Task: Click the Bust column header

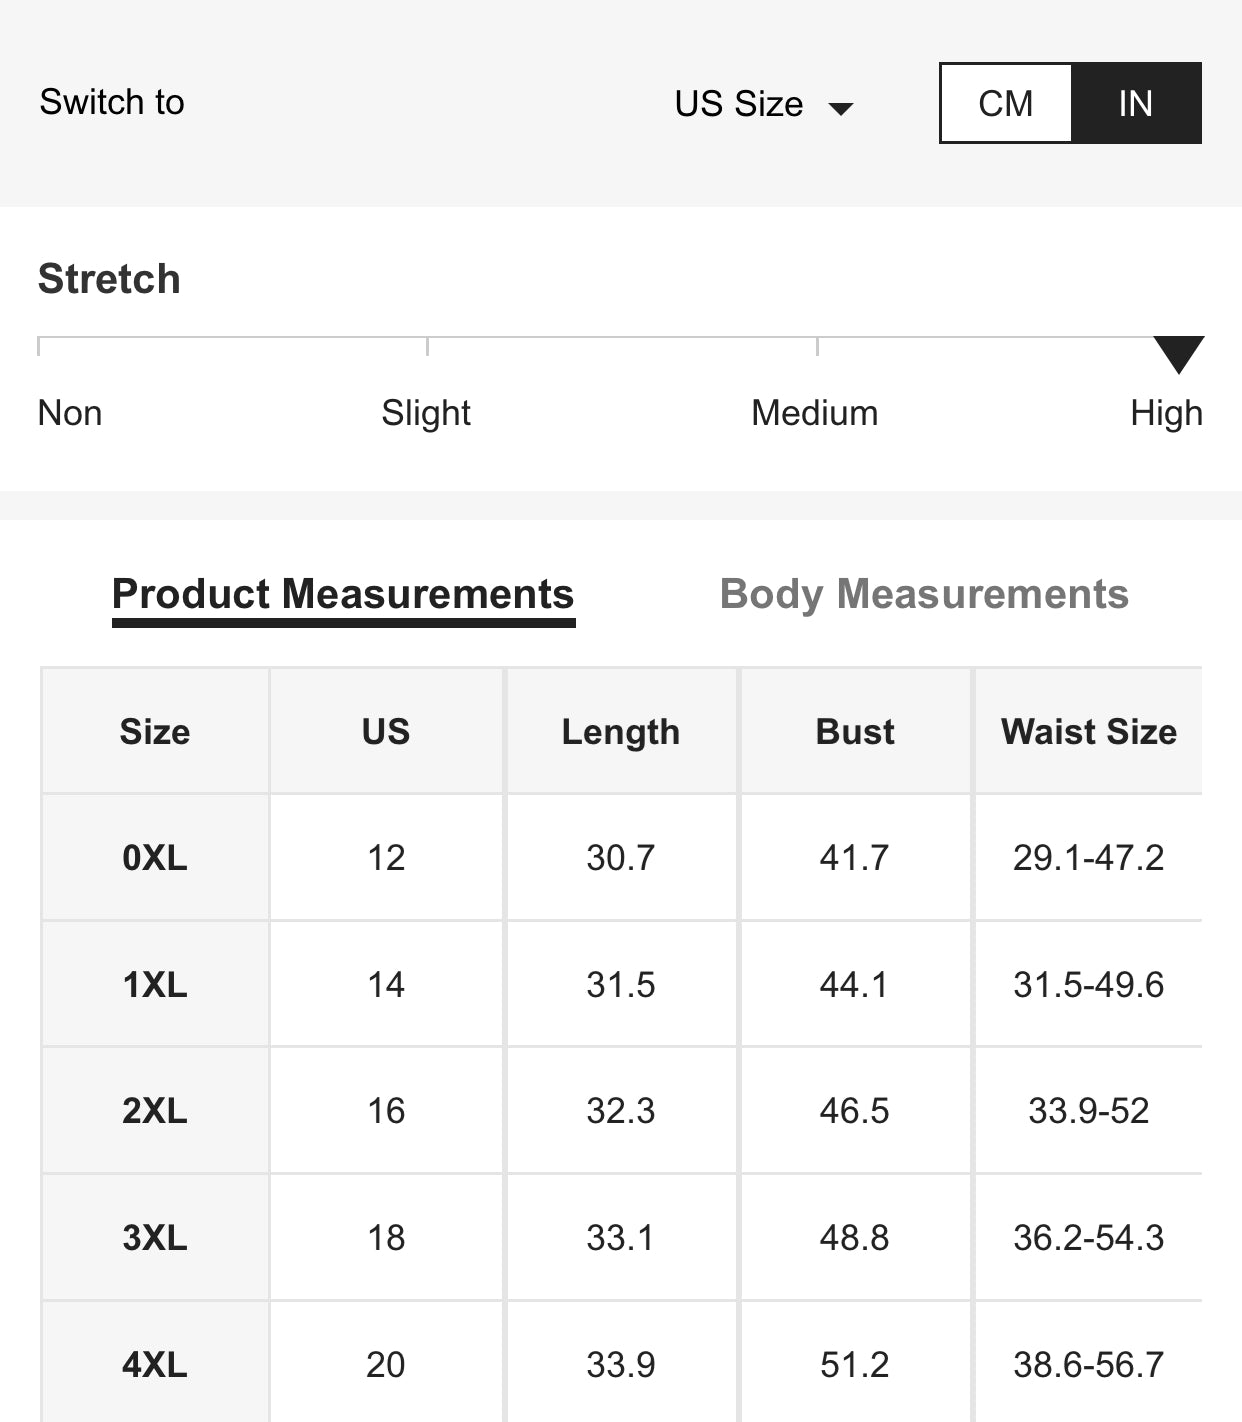Action: [854, 731]
